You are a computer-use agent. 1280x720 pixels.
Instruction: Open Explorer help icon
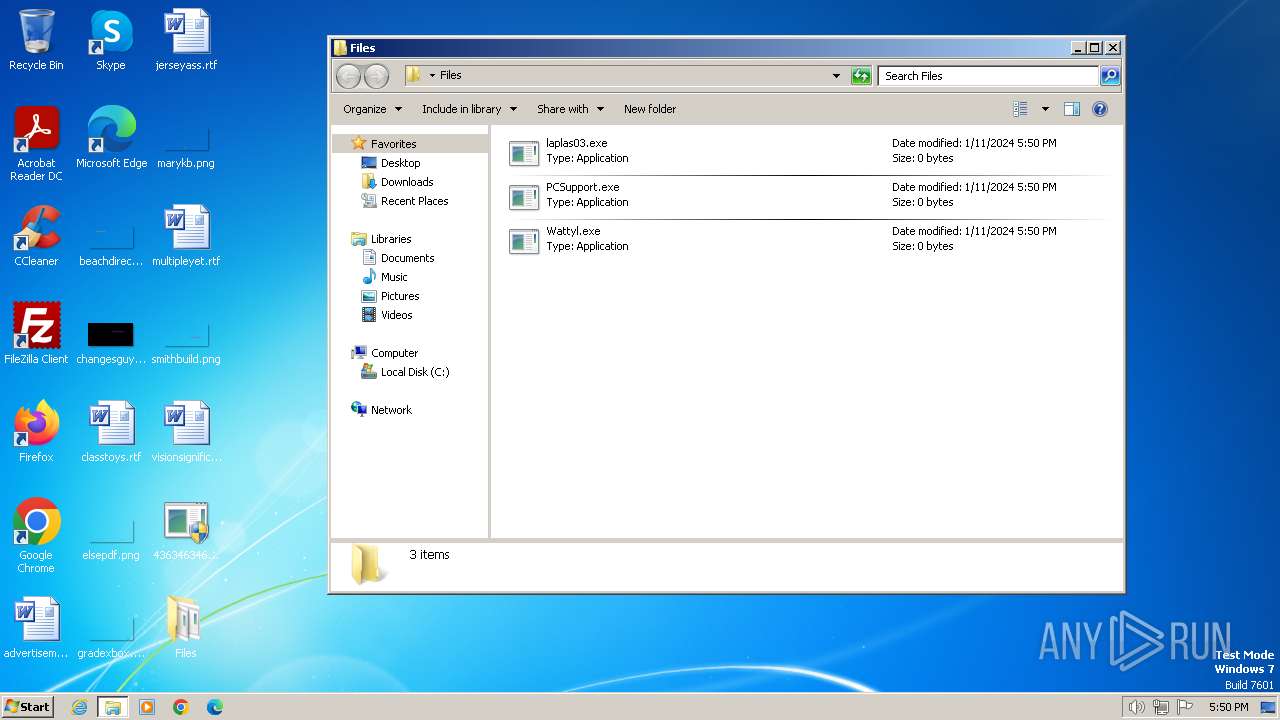(1100, 109)
